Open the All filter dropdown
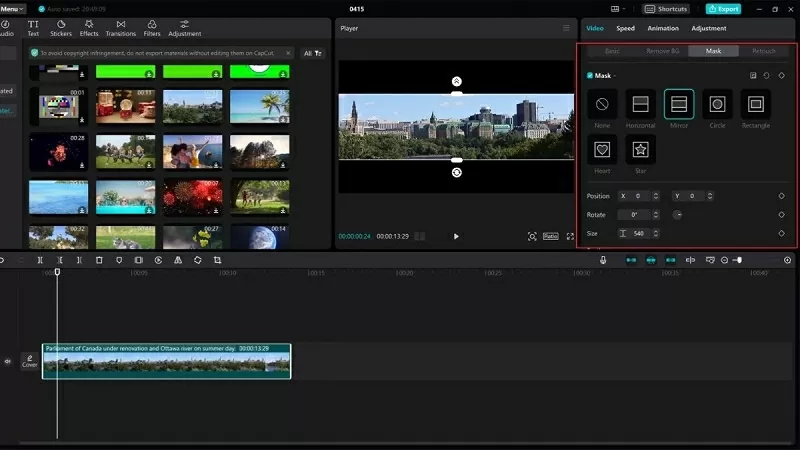This screenshot has width=800, height=450. pyautogui.click(x=312, y=53)
